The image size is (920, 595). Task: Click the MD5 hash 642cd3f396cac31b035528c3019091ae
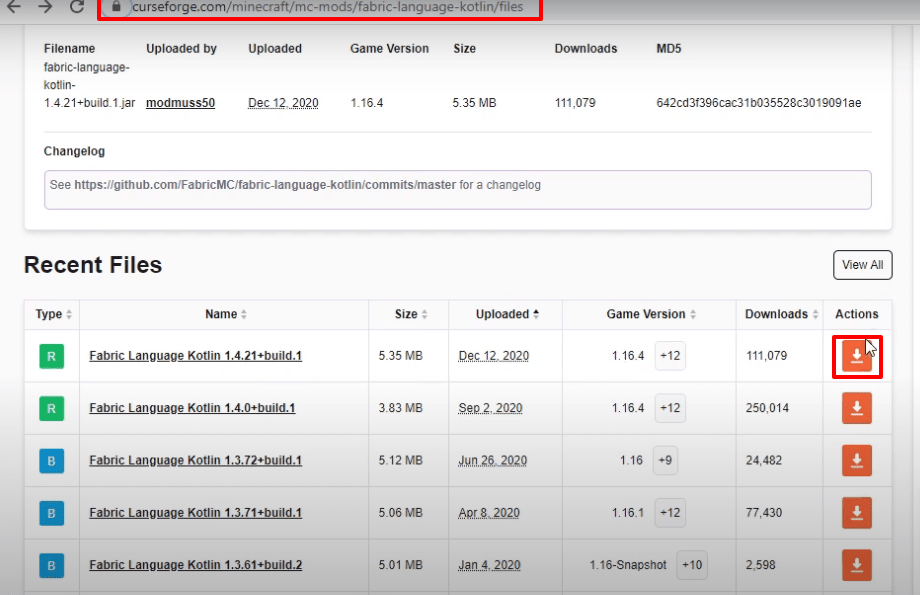tap(759, 103)
